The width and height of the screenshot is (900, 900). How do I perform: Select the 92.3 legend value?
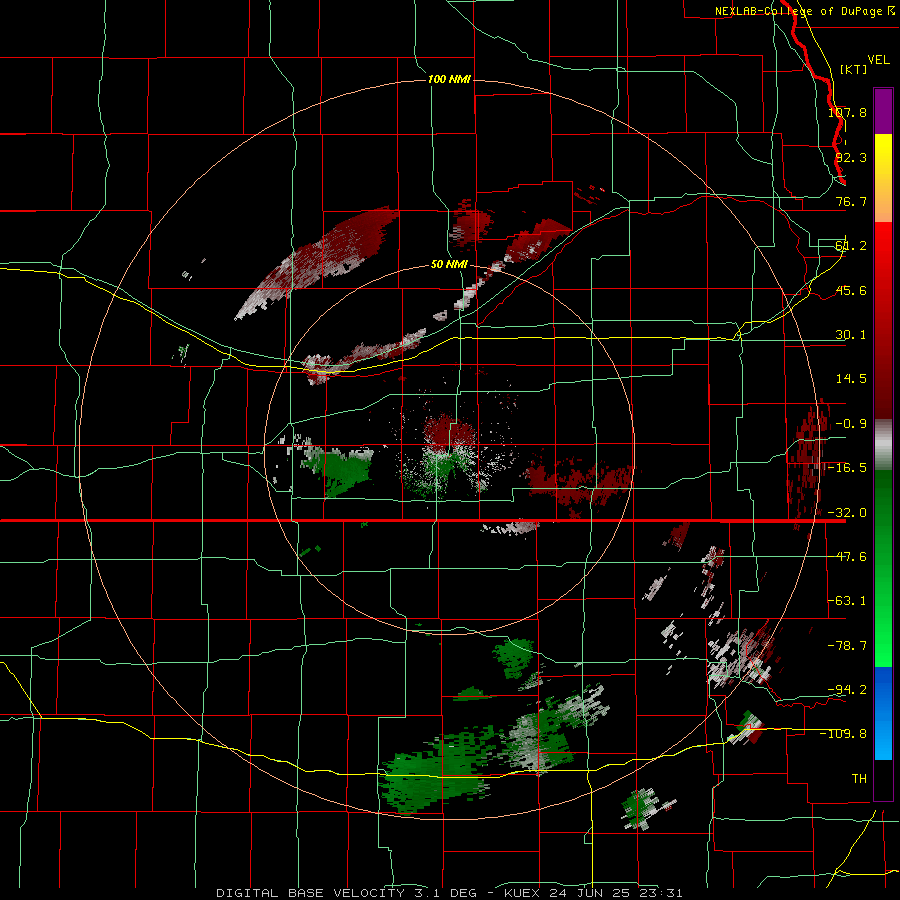click(851, 157)
